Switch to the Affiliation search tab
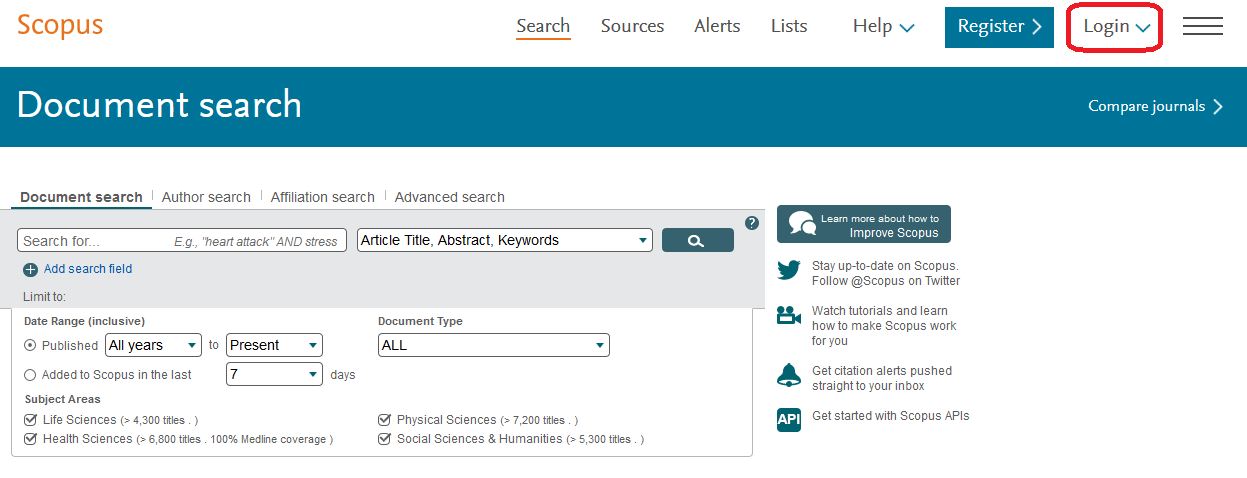 323,197
